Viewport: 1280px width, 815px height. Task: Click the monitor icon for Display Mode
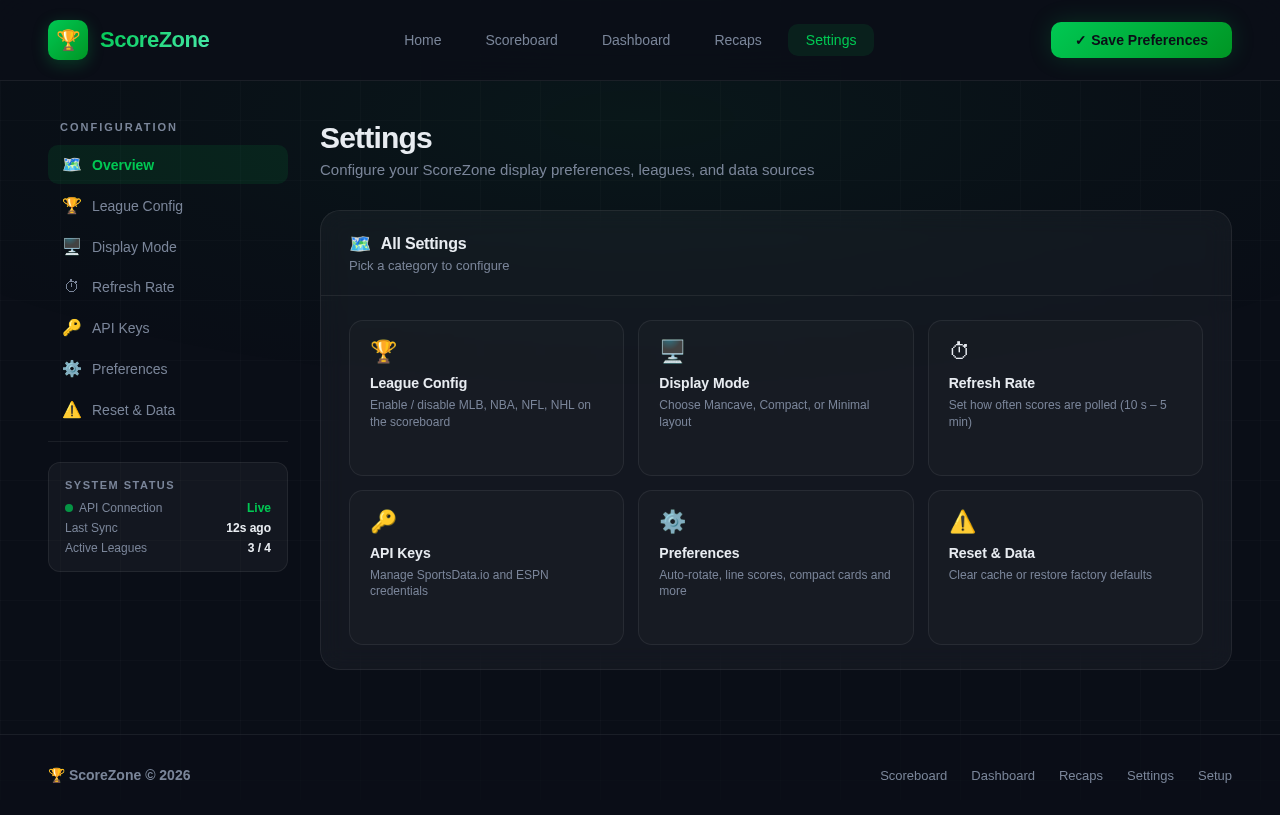(672, 351)
